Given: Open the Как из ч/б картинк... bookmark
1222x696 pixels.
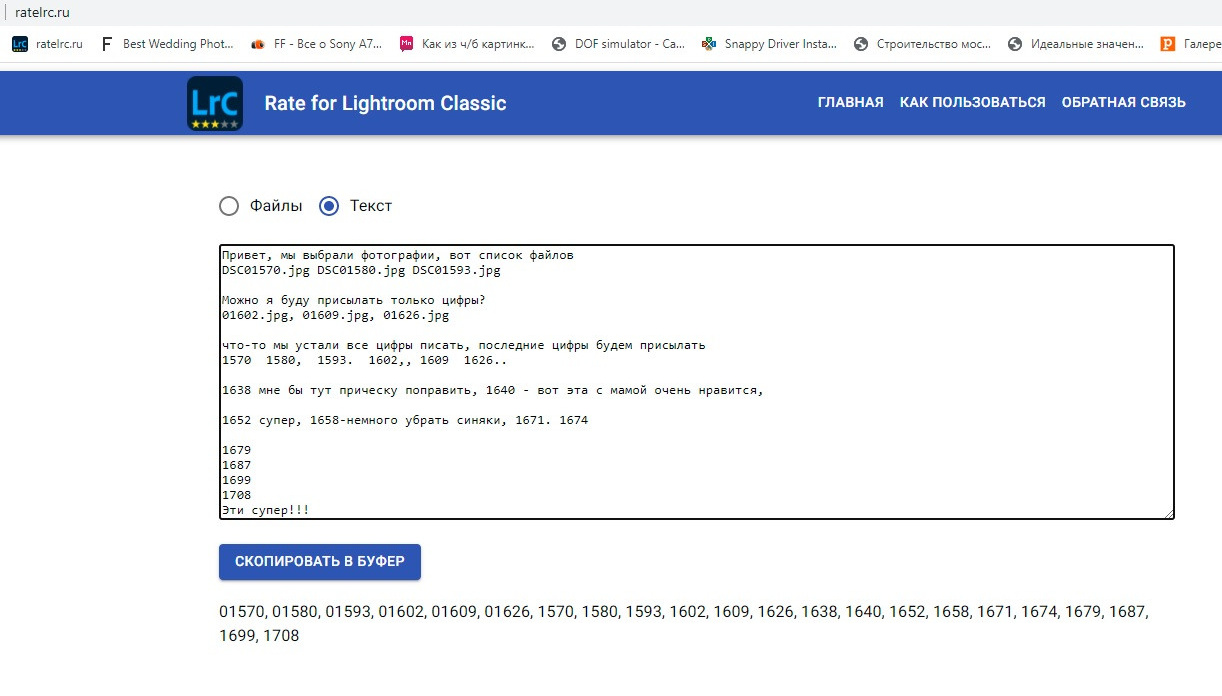Looking at the screenshot, I should pos(467,44).
